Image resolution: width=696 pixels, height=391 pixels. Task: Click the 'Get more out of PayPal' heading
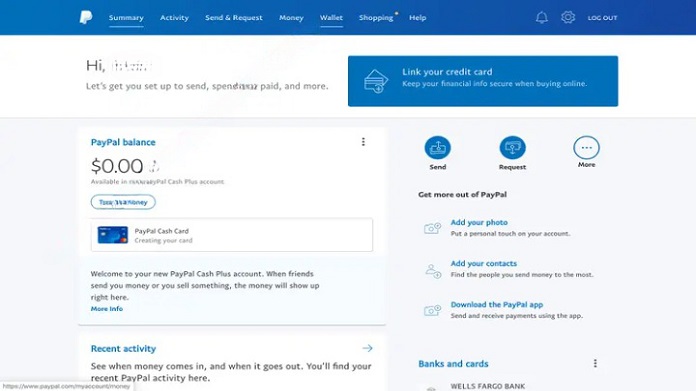(462, 194)
